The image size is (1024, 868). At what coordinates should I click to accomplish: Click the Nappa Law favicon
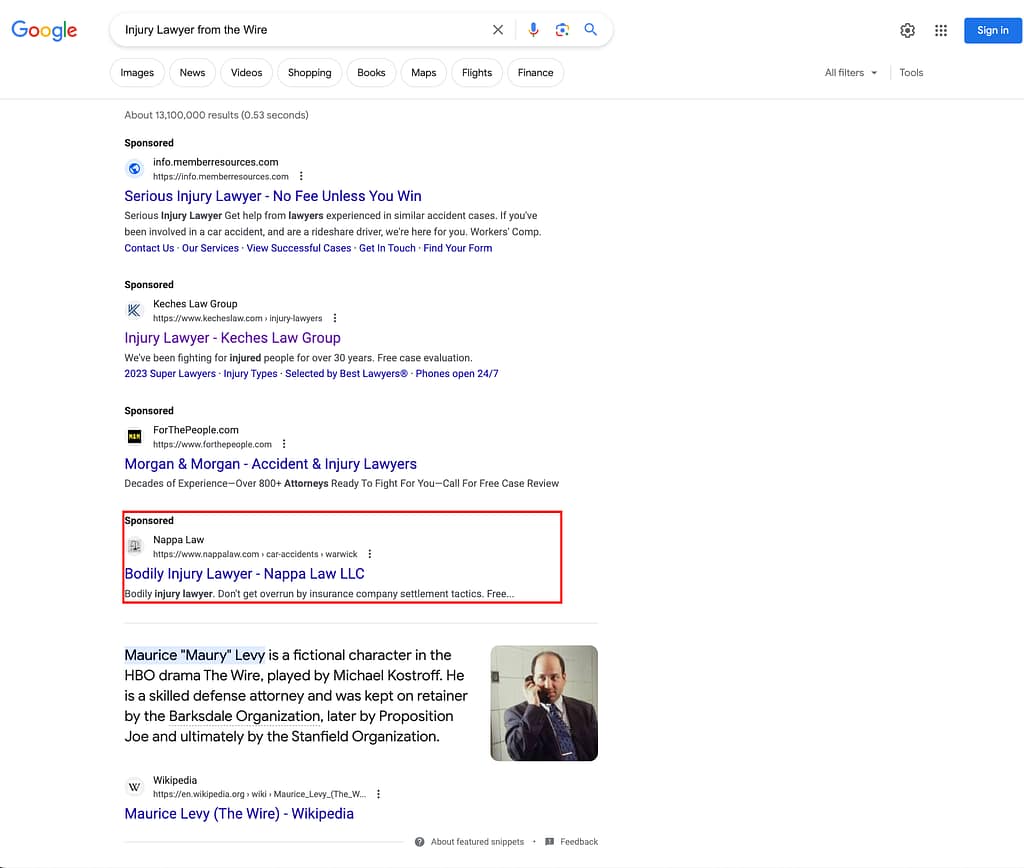(135, 546)
